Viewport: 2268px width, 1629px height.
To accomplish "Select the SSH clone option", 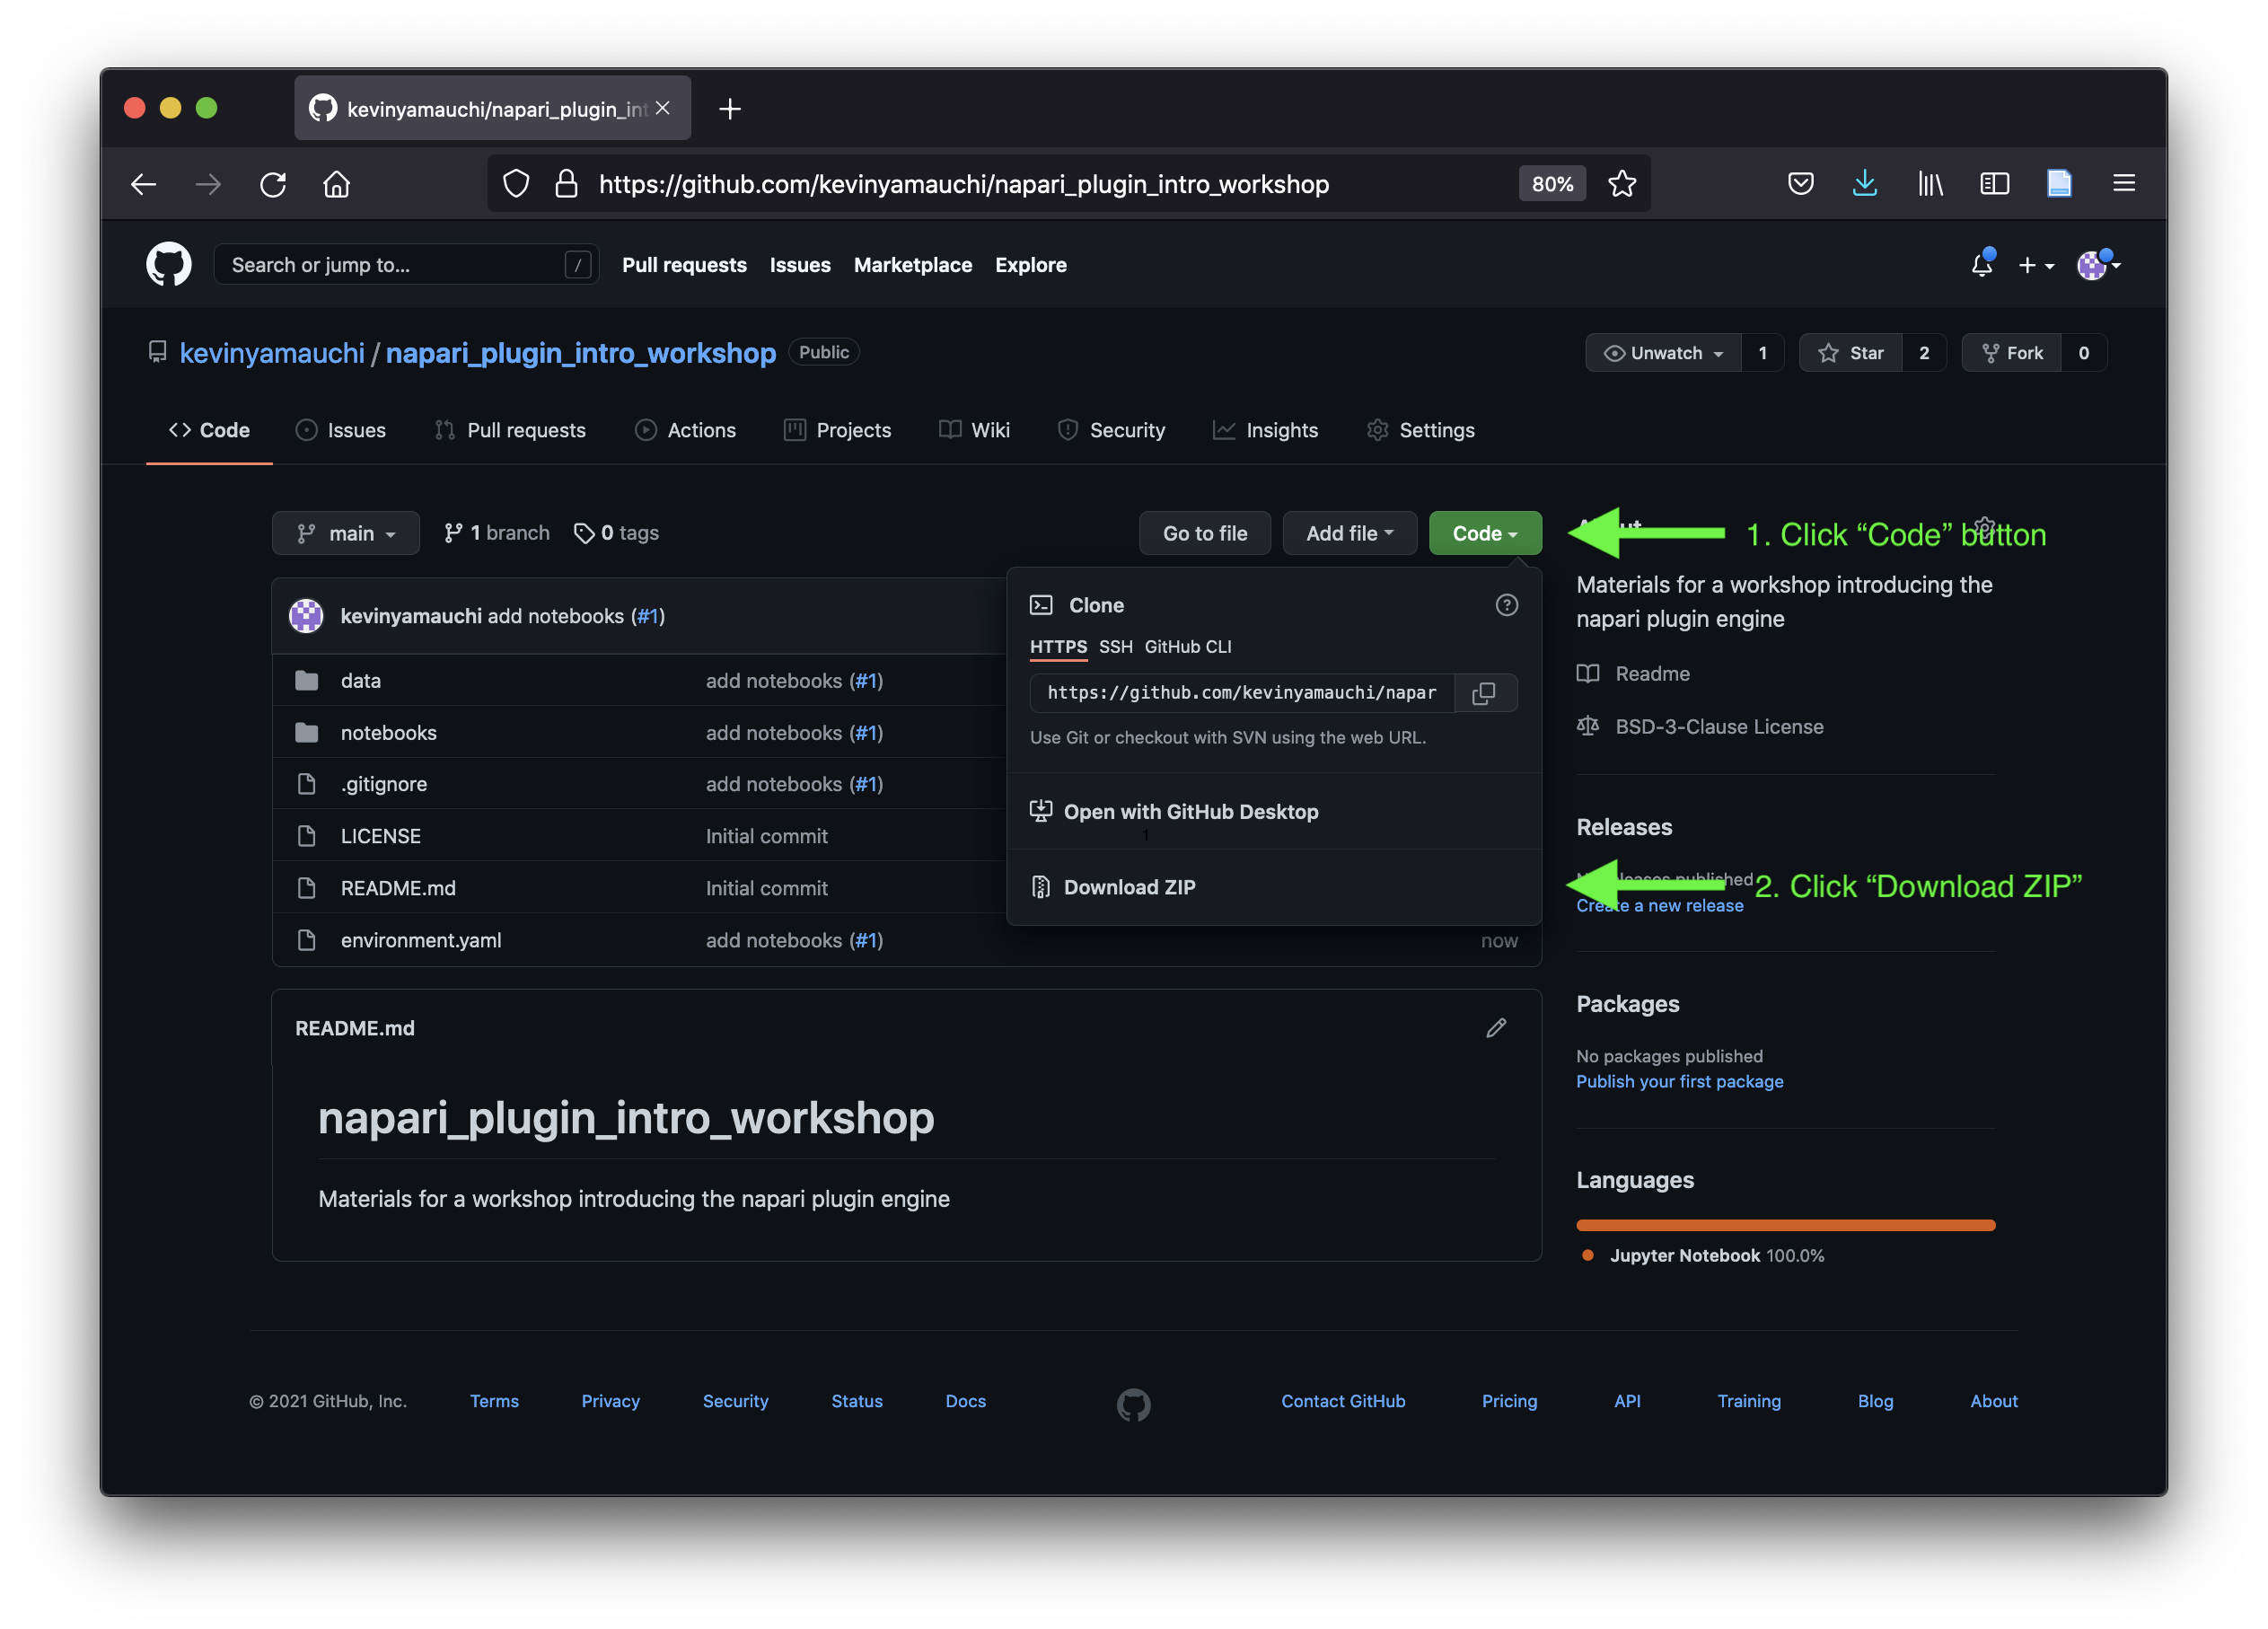I will (1115, 647).
